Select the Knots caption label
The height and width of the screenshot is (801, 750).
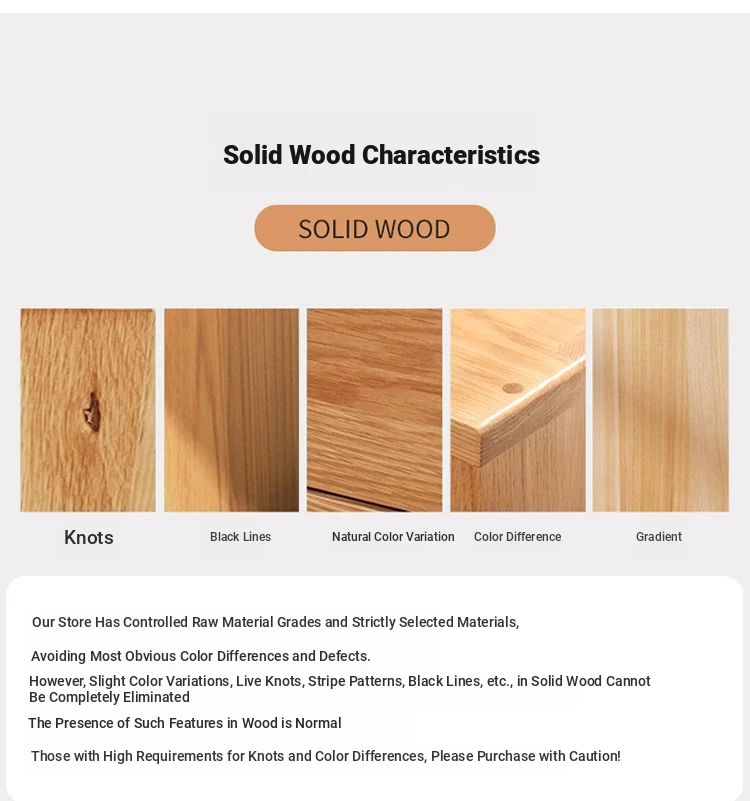tap(89, 537)
